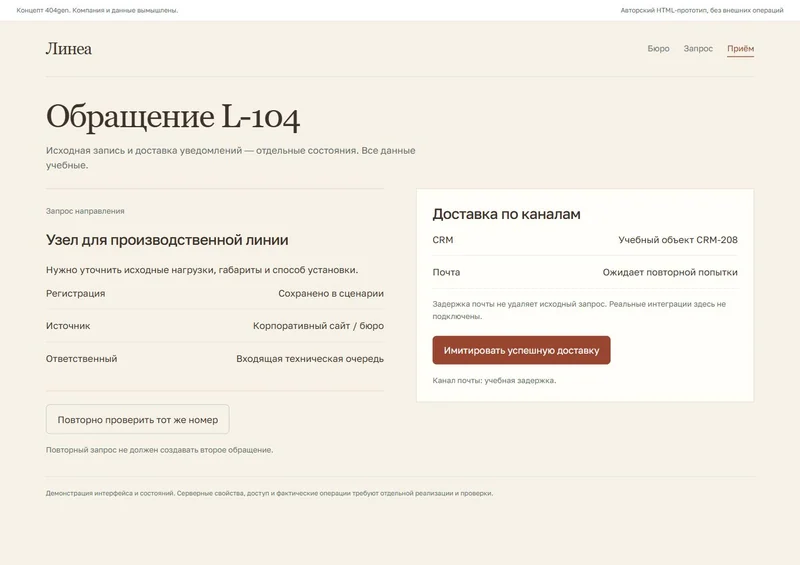Click the note about Задержка почты
800x565 pixels.
(579, 310)
